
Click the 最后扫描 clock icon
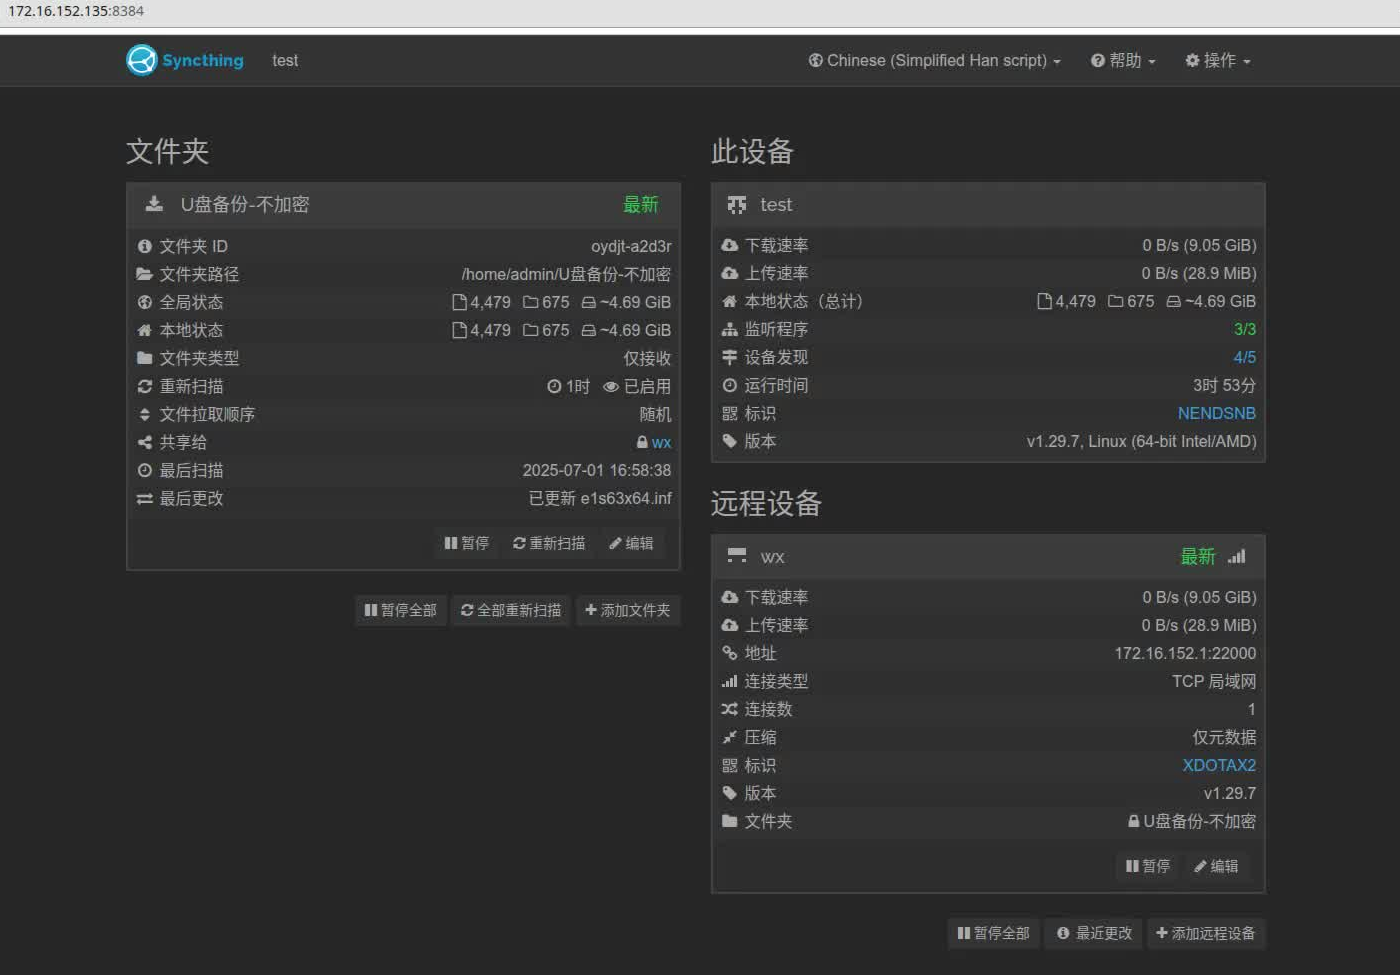coord(145,470)
